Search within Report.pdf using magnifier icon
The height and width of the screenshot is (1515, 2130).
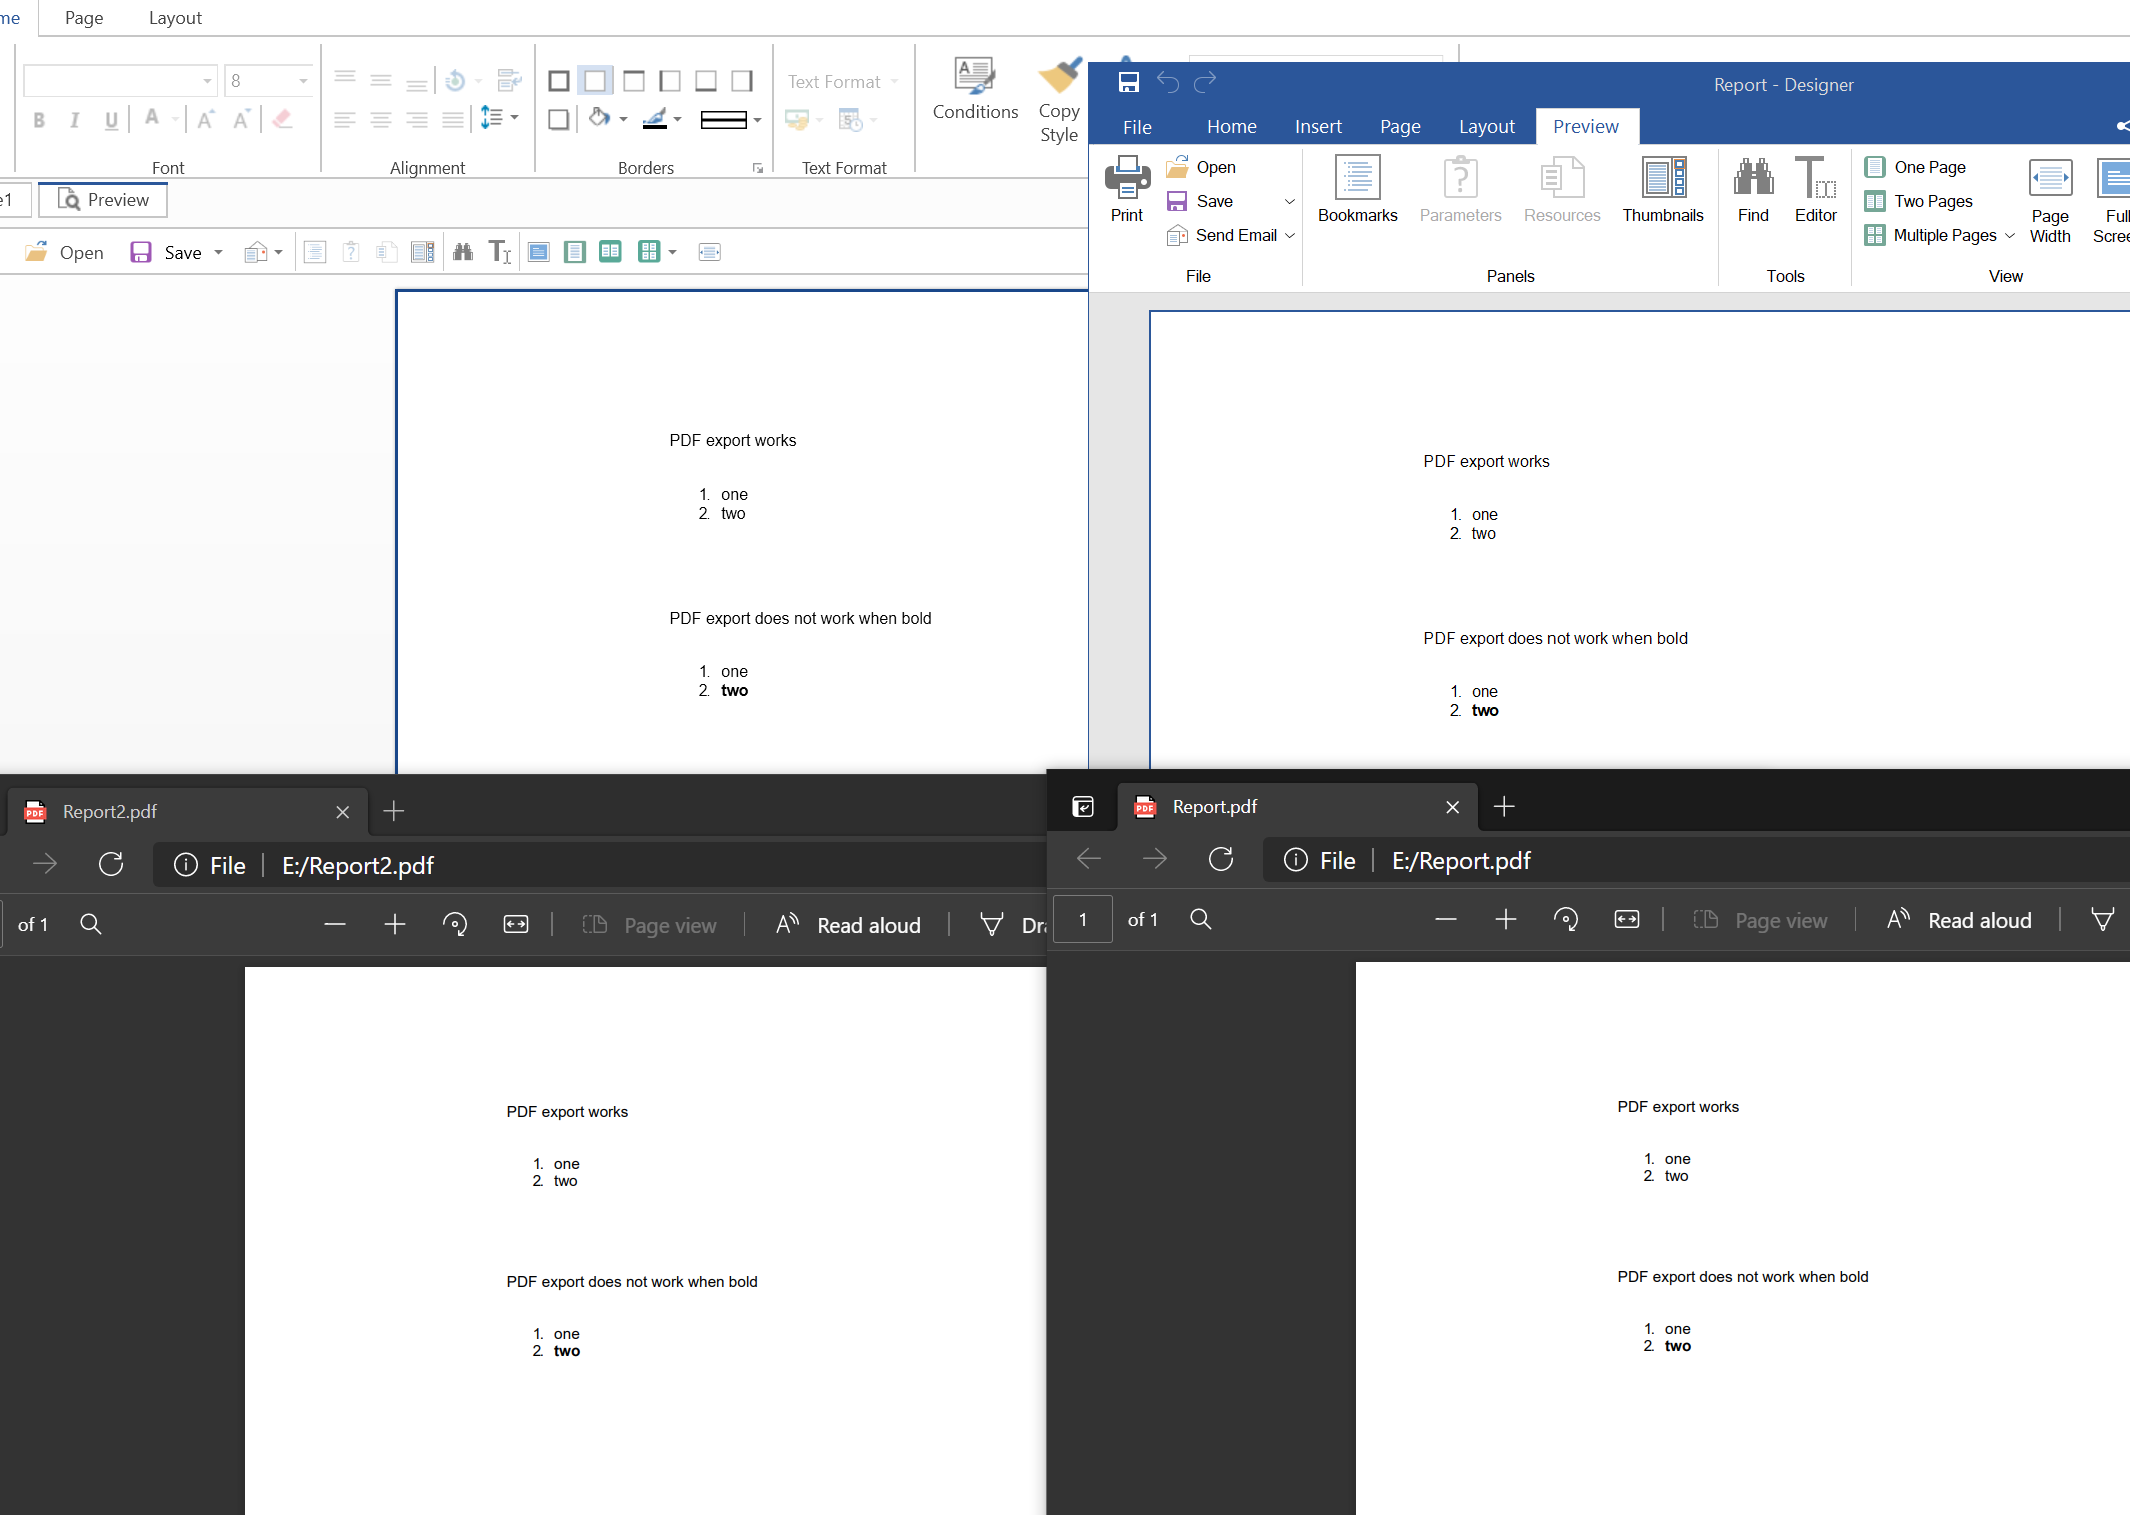point(1201,920)
